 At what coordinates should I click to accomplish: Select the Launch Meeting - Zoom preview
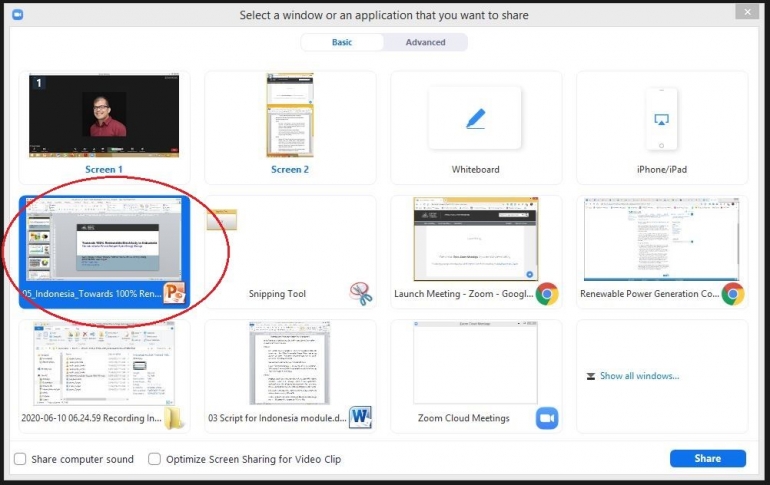click(475, 240)
